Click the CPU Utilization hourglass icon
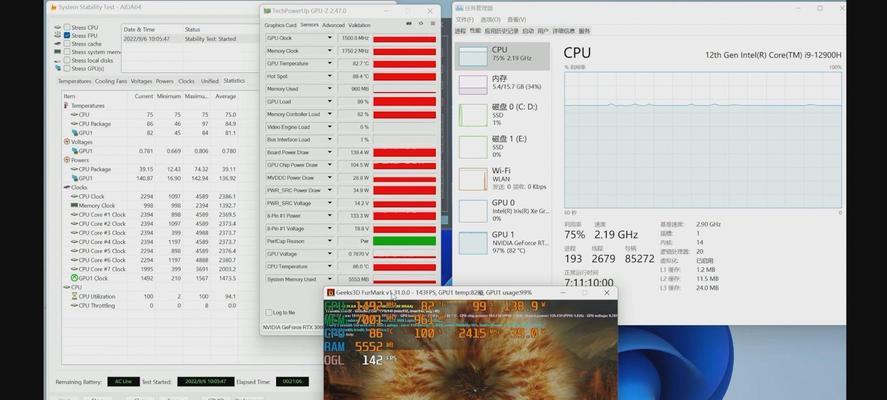This screenshot has width=887, height=400. pos(74,296)
